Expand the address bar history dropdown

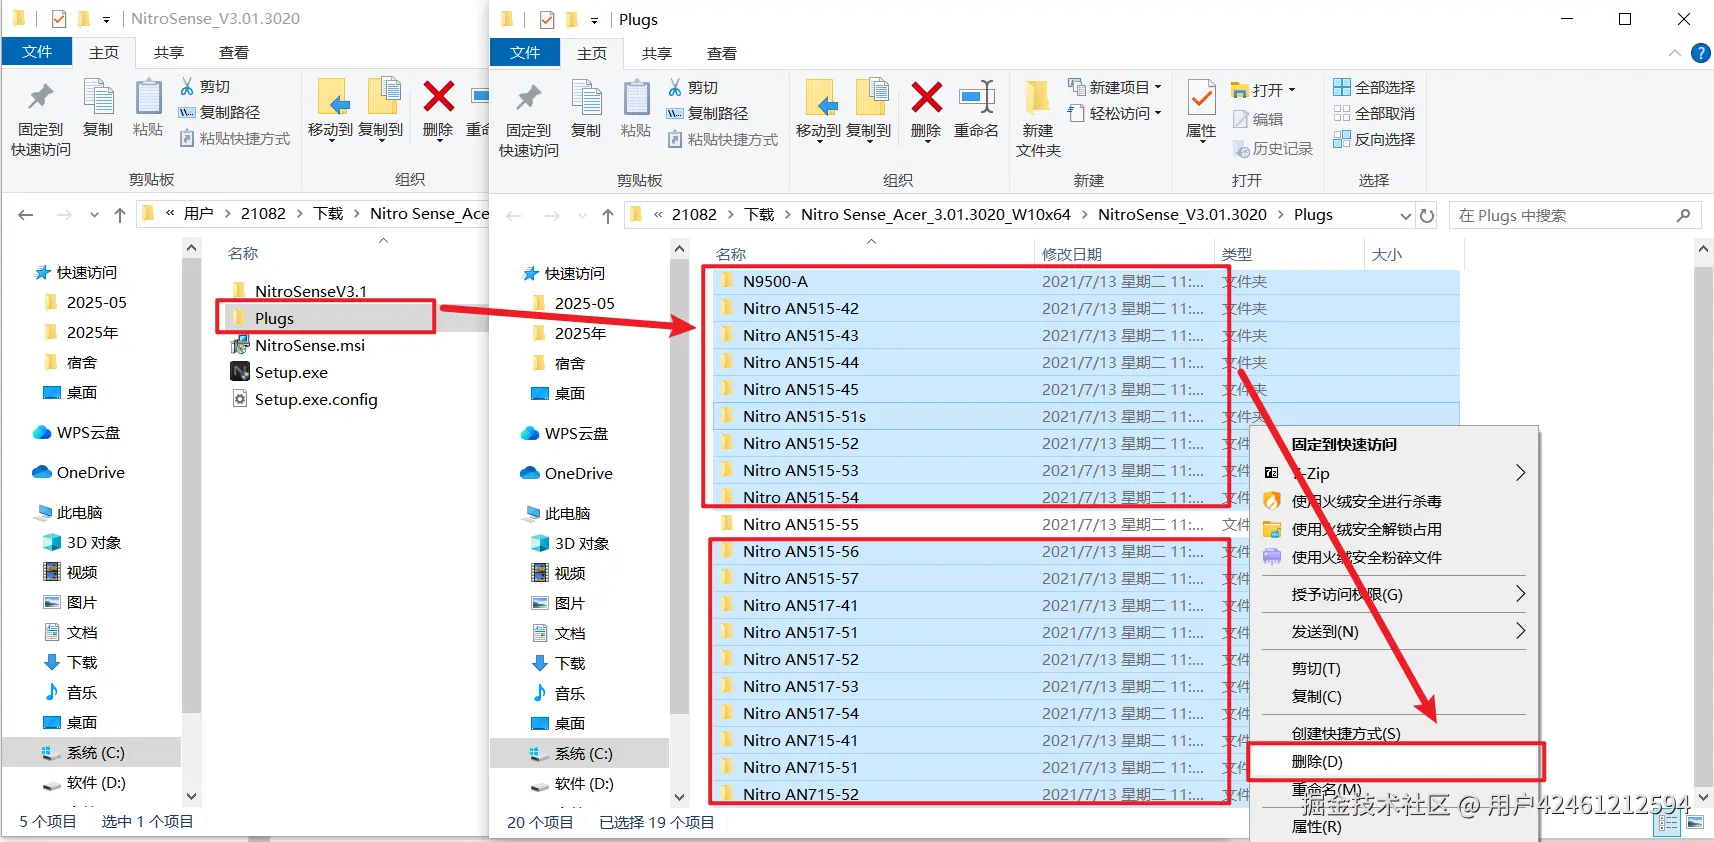pos(1405,215)
